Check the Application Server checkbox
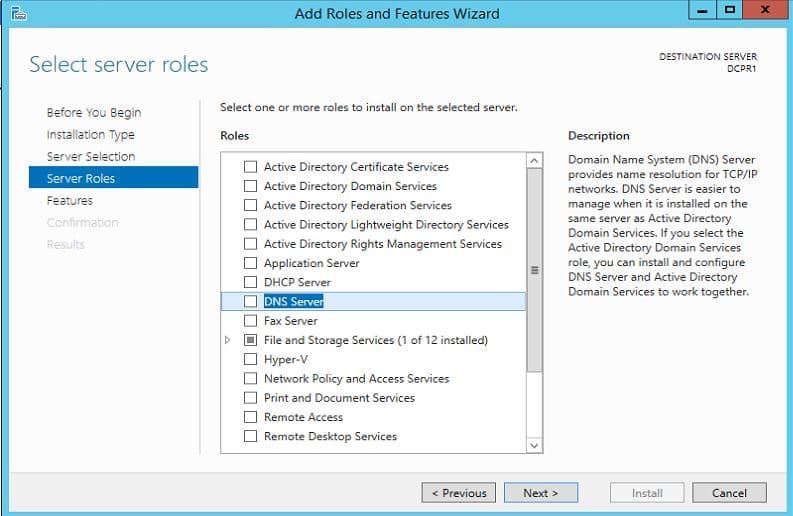 (250, 263)
